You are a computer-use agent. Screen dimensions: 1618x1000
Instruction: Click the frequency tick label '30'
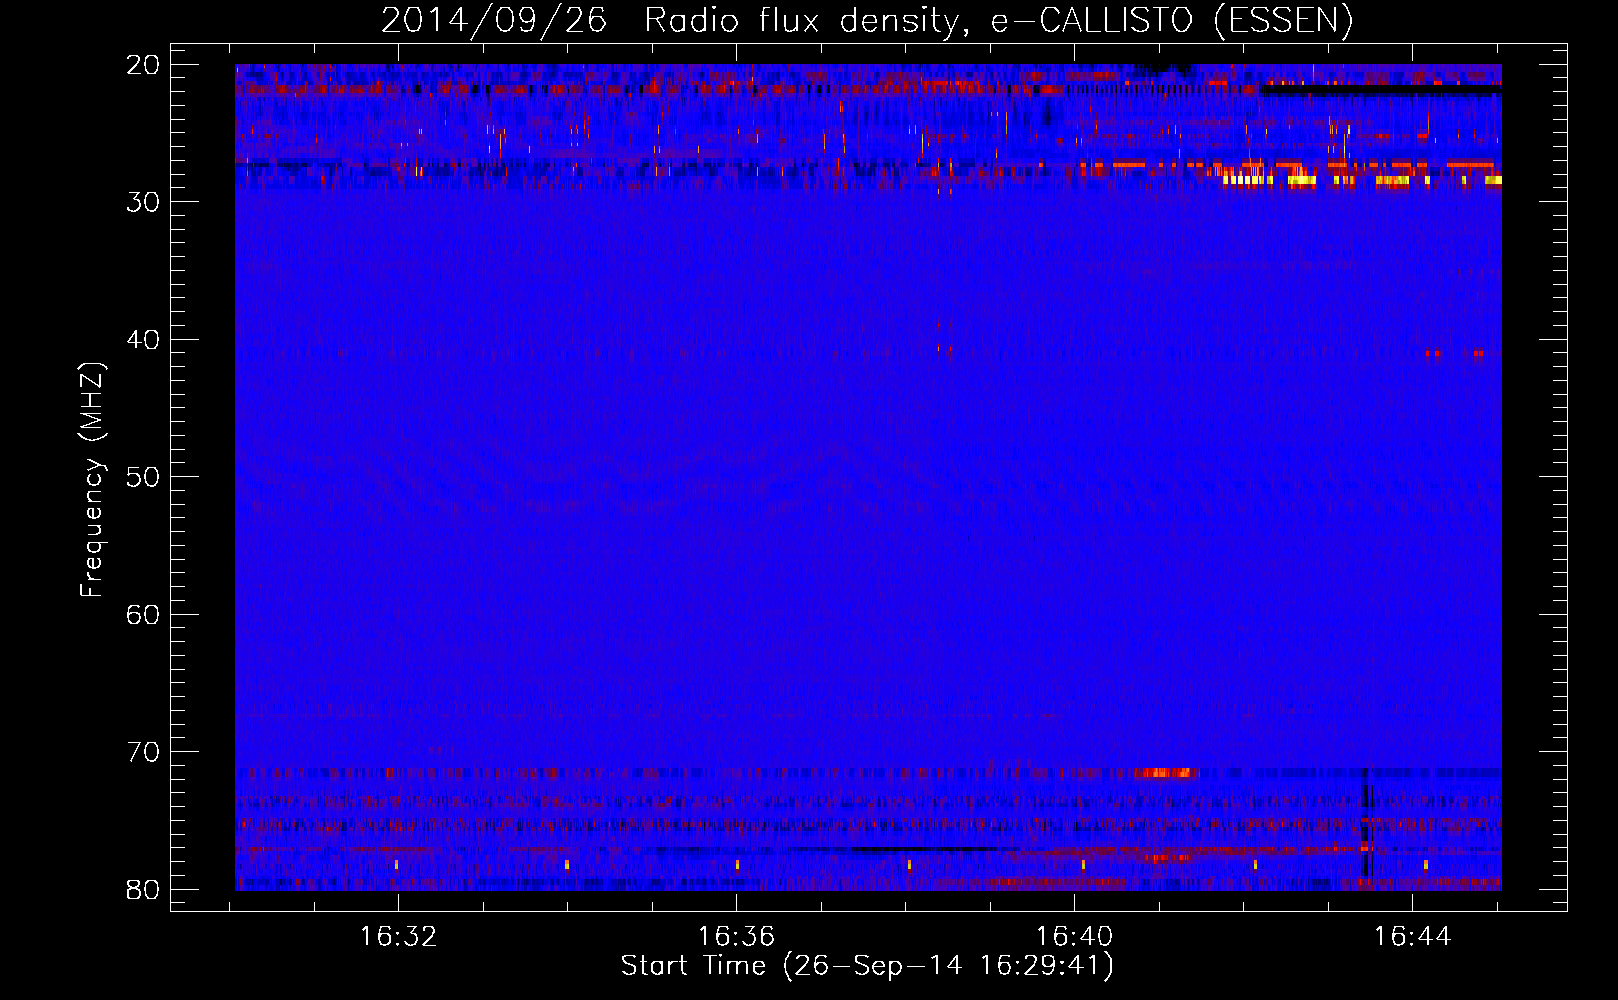[144, 201]
